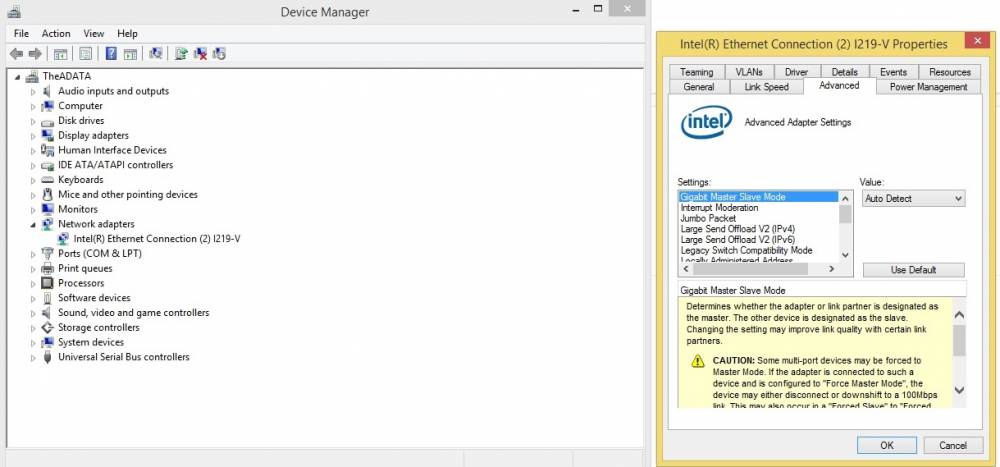Switch to the Link Speed tab
The width and height of the screenshot is (1000, 467).
[x=767, y=87]
